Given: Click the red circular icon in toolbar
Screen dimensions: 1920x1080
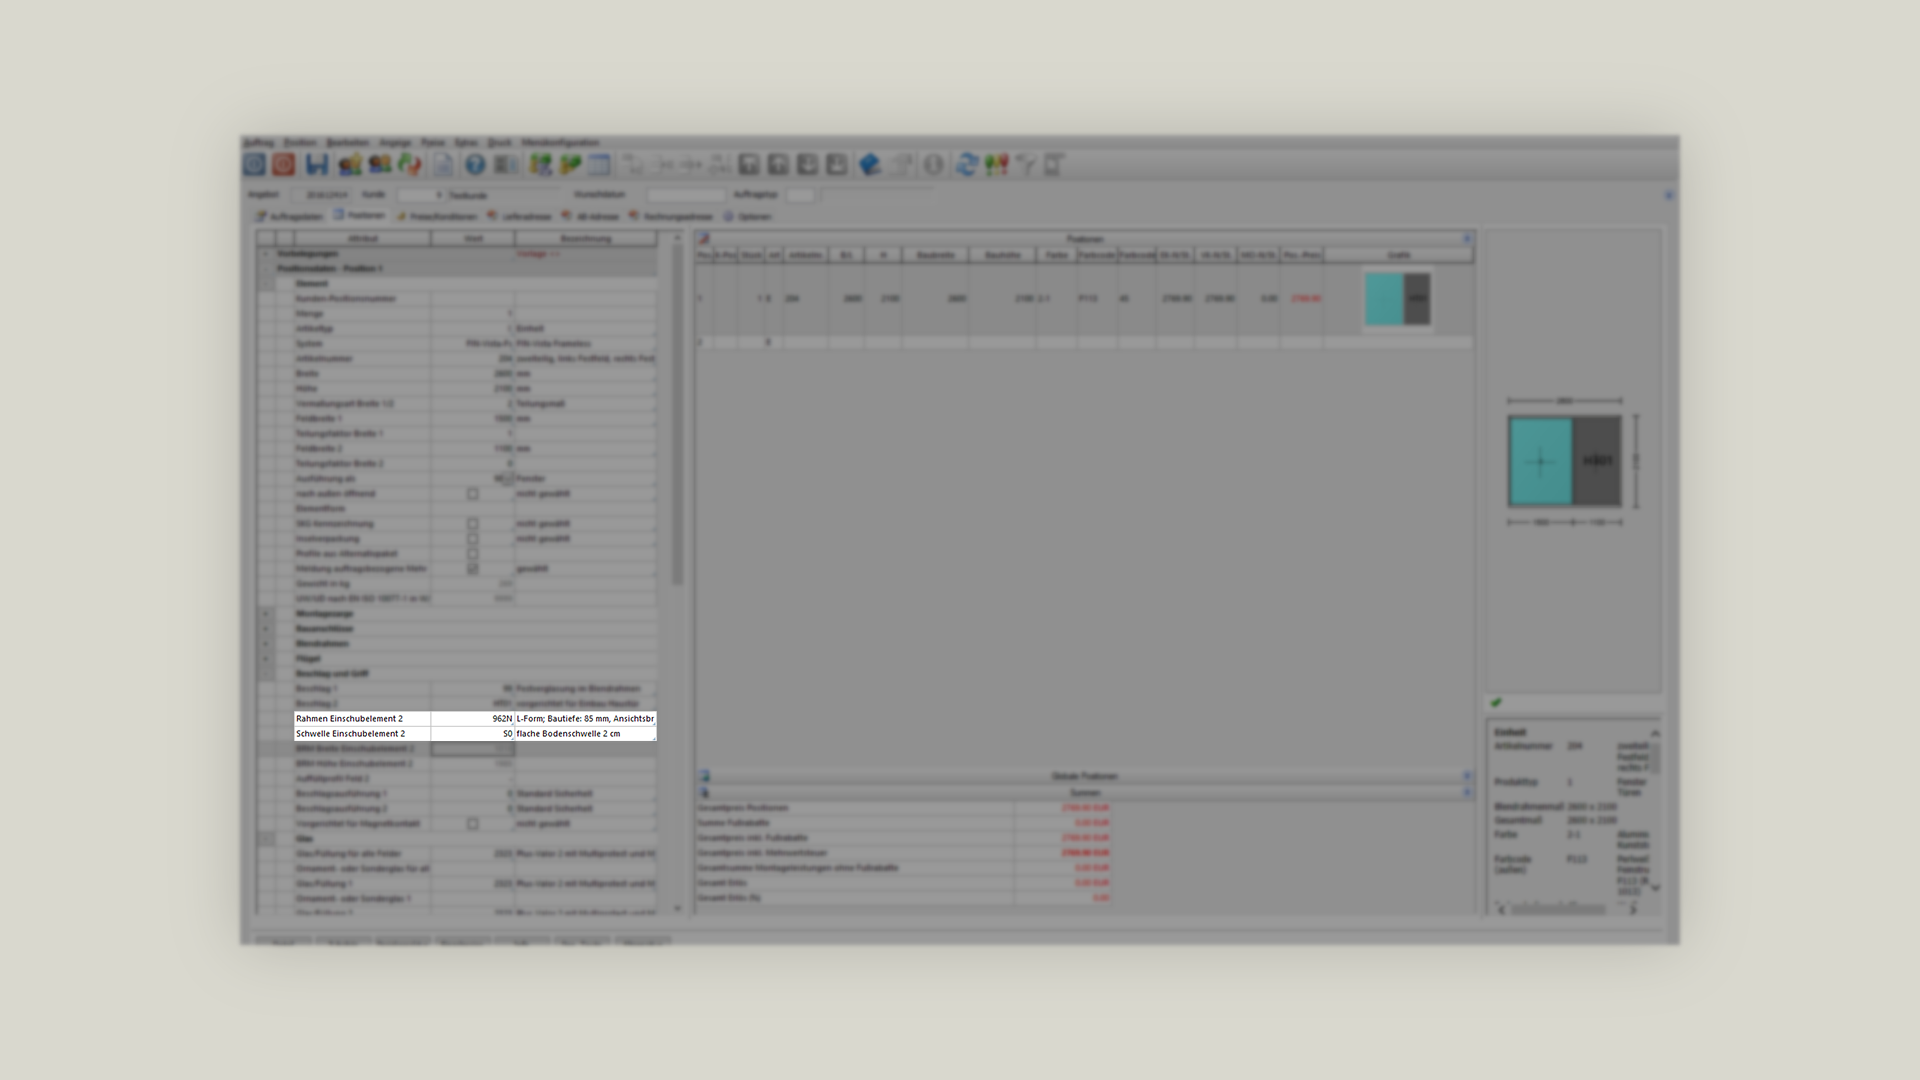Looking at the screenshot, I should [x=284, y=165].
